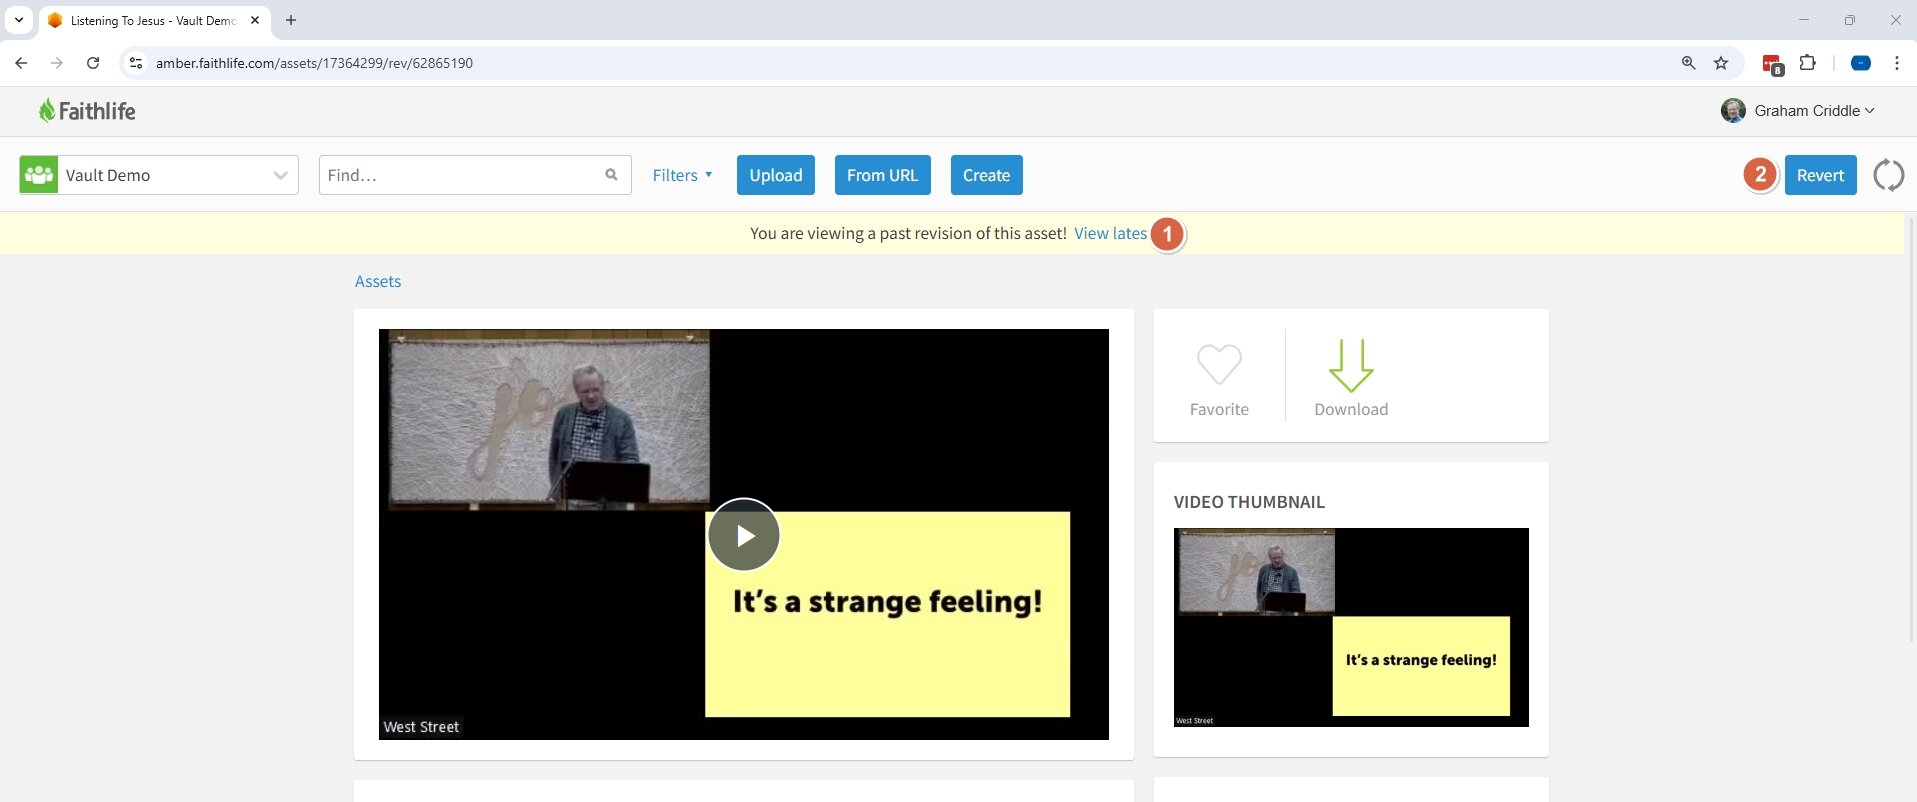Bookmark this page with the star

1721,63
